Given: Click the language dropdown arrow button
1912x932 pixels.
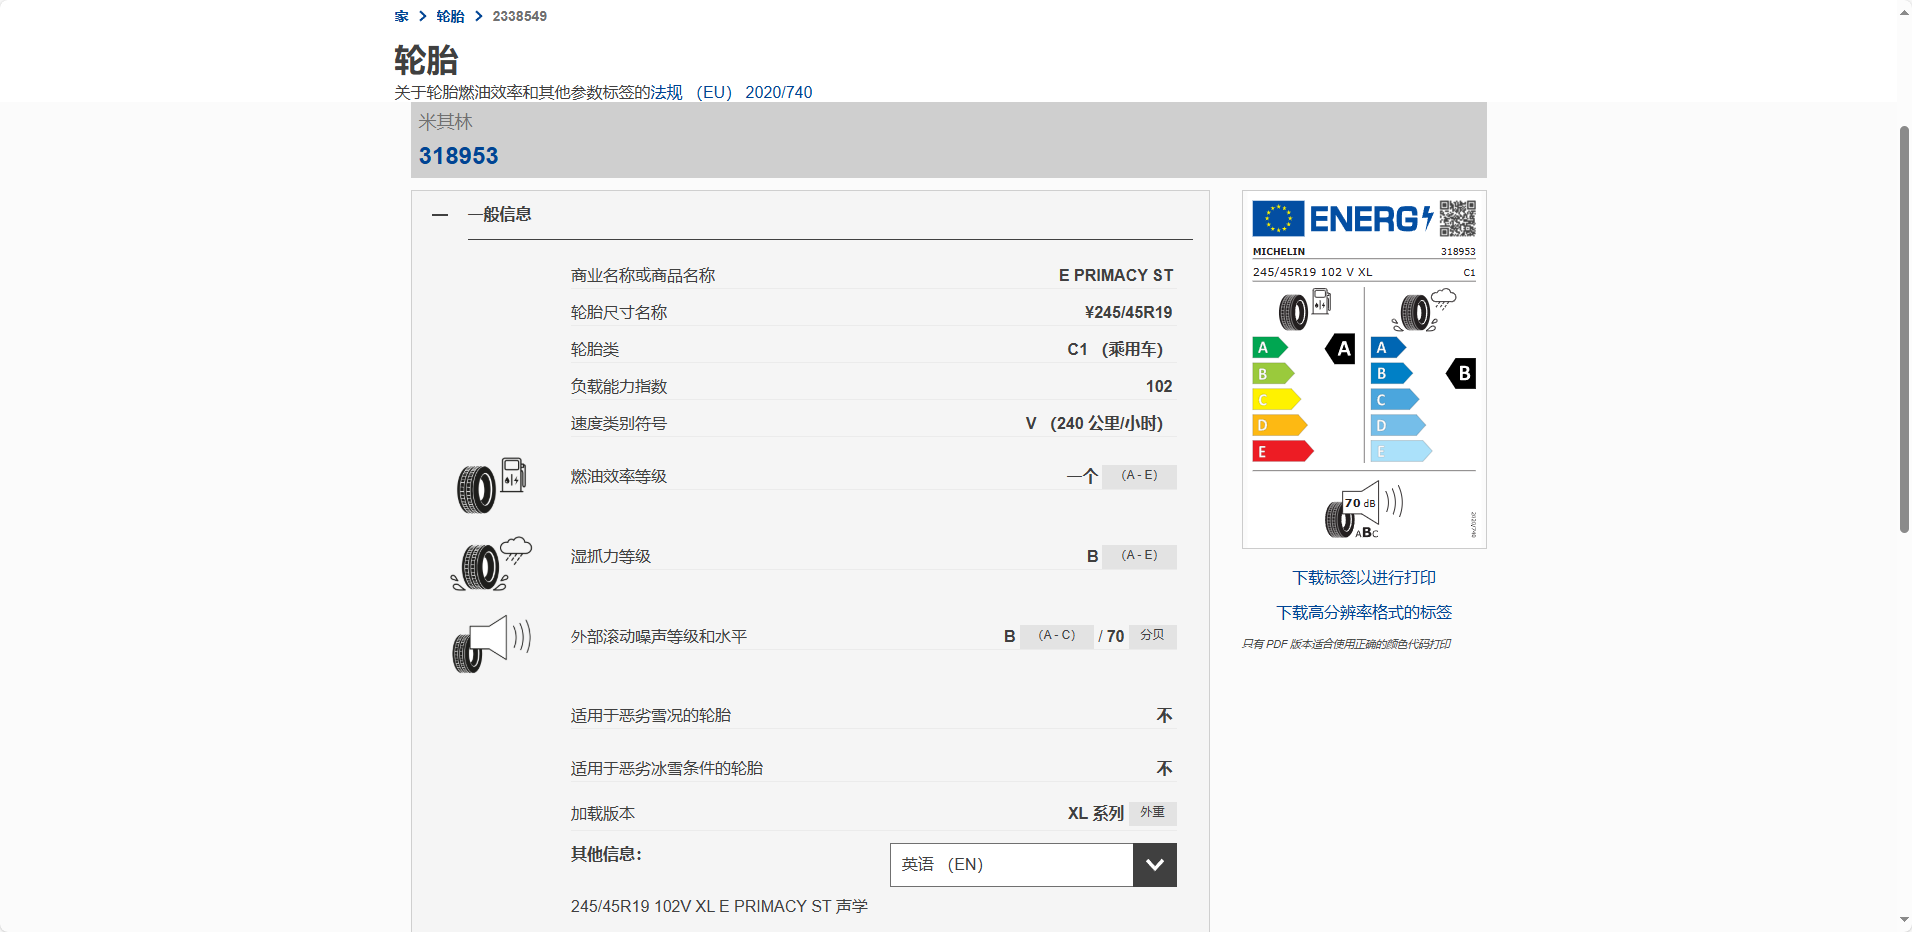Looking at the screenshot, I should (x=1154, y=865).
